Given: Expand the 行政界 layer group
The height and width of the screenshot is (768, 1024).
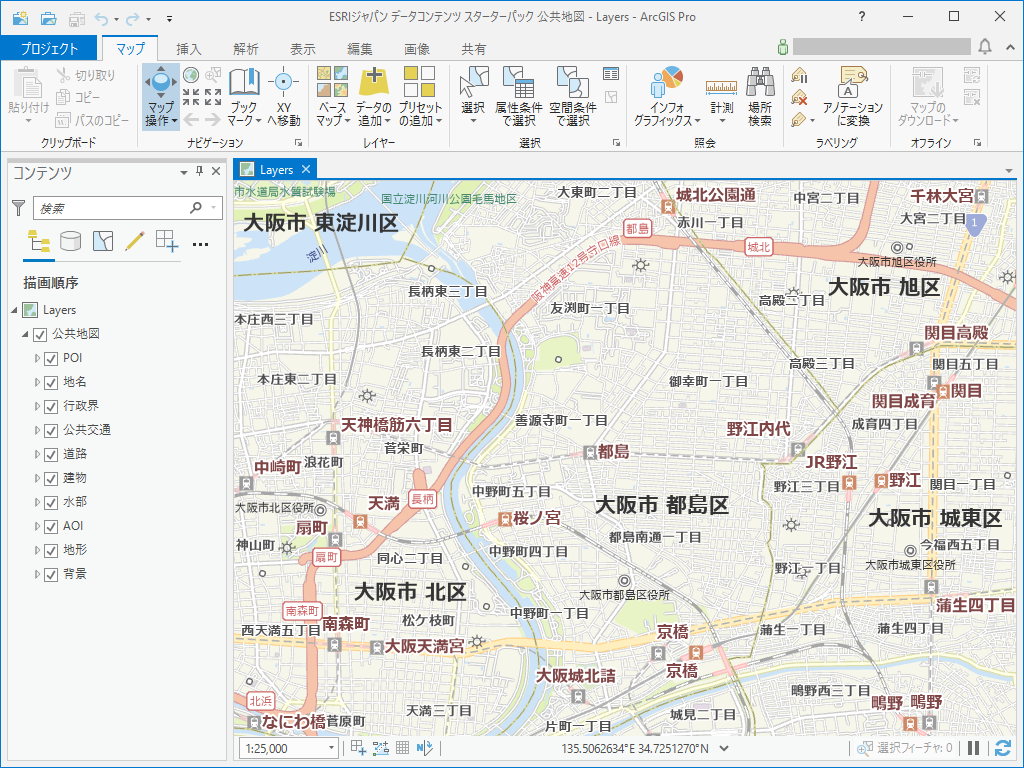Looking at the screenshot, I should (x=38, y=406).
